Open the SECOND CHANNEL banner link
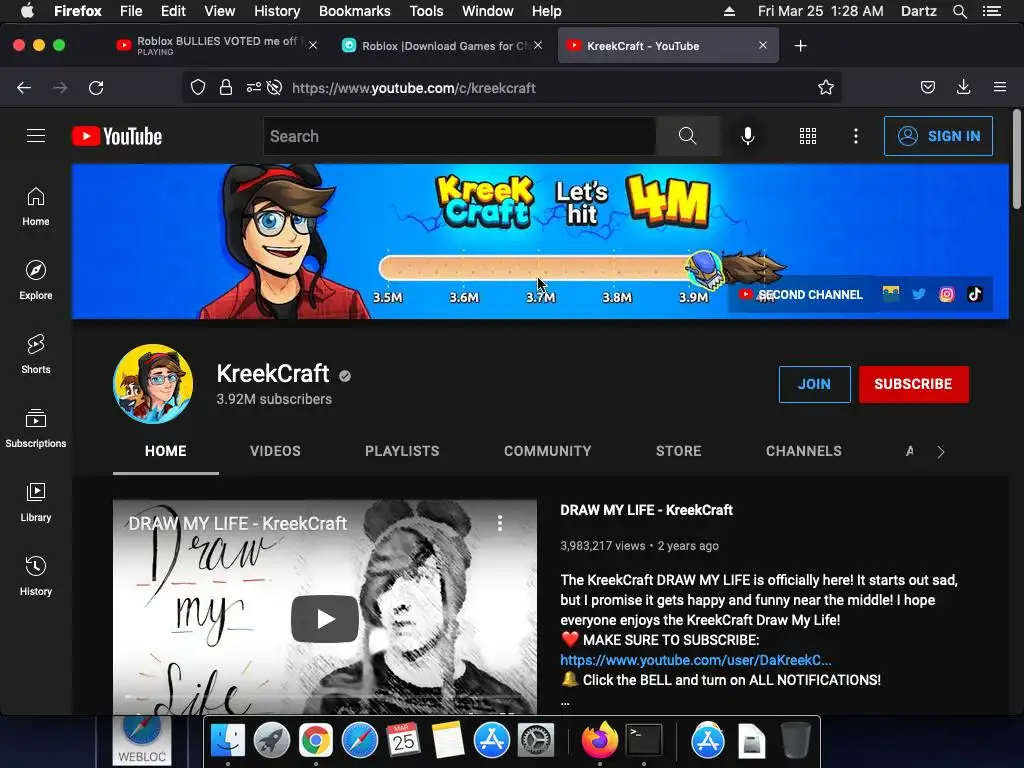The height and width of the screenshot is (768, 1024). [x=801, y=295]
